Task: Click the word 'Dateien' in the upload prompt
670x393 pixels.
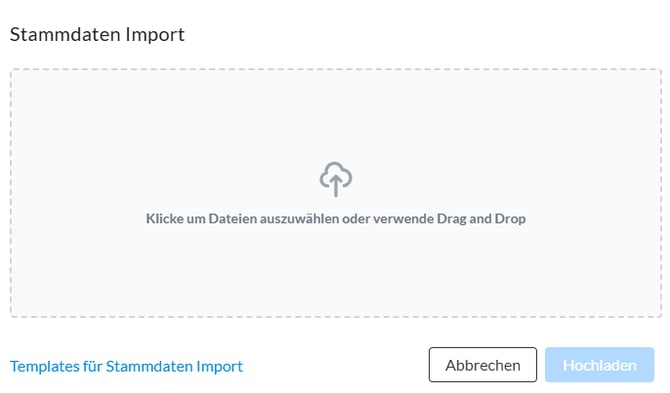Action: [x=233, y=219]
